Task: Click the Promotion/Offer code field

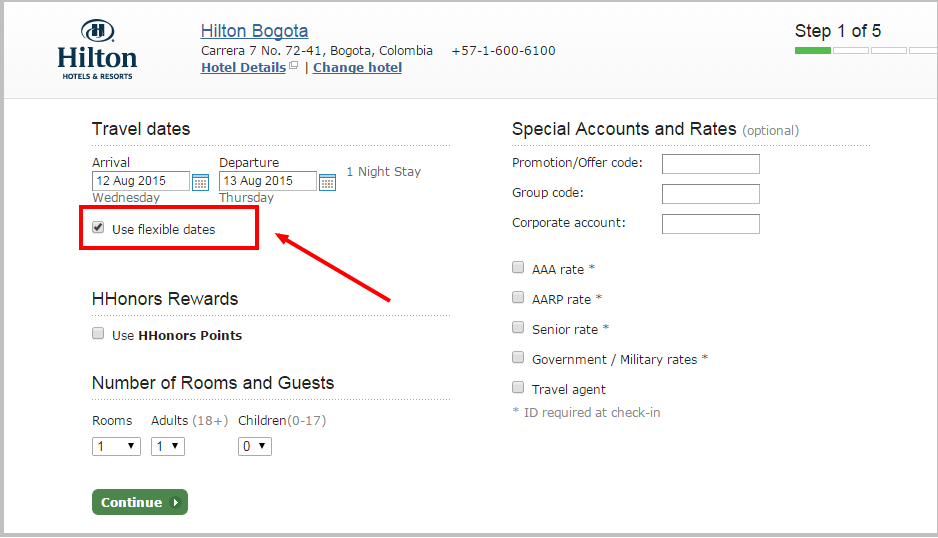Action: [711, 164]
